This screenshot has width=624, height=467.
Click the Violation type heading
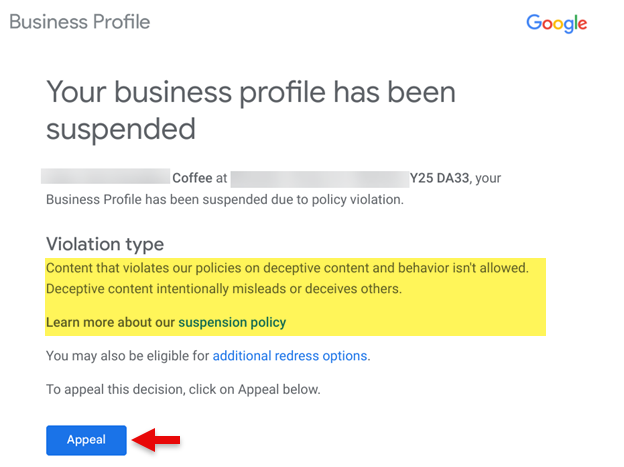[x=105, y=244]
